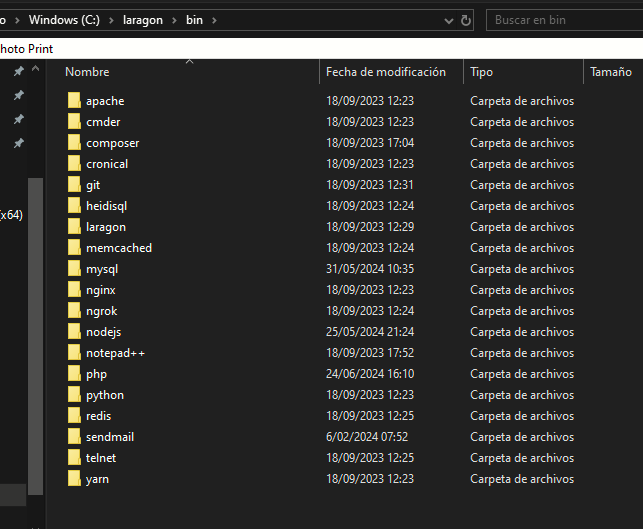Select the yarn folder icon
Viewport: 643px width, 529px height.
[73, 479]
